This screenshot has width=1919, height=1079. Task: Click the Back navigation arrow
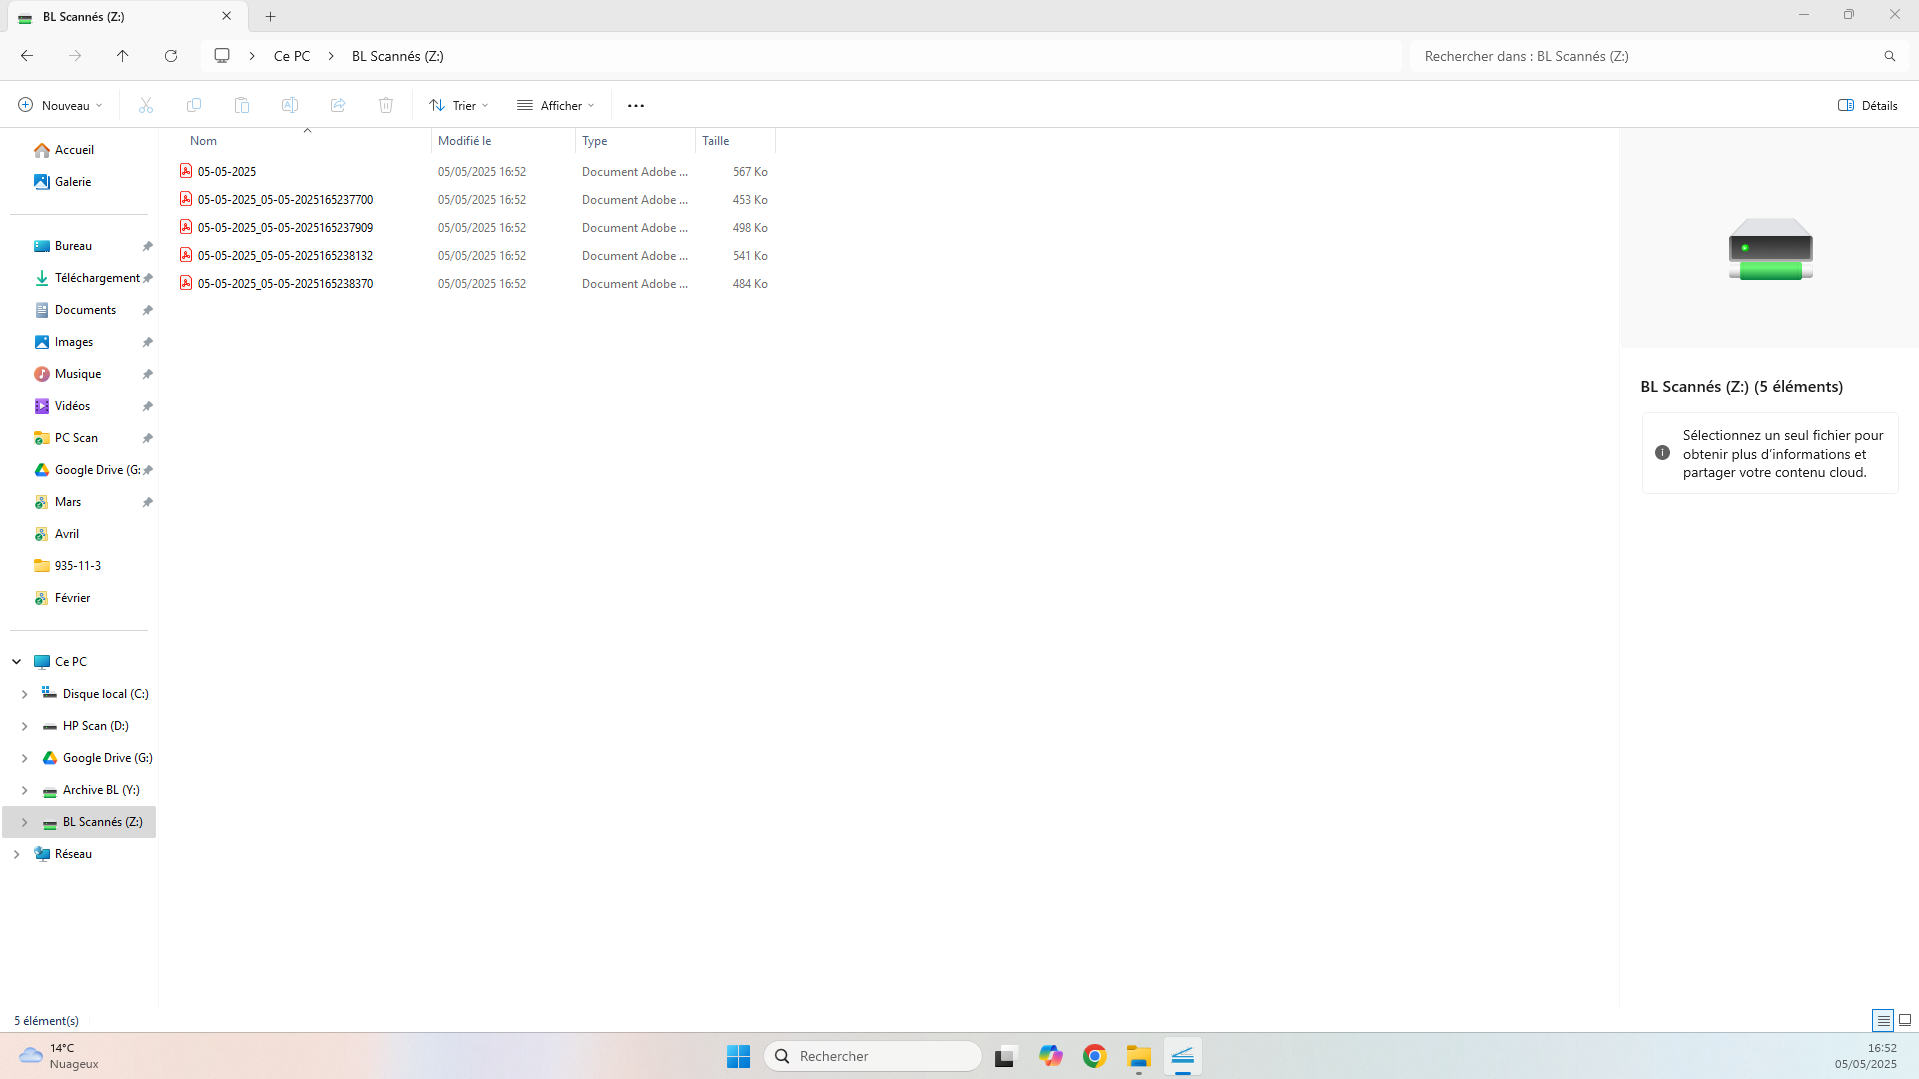[x=27, y=56]
